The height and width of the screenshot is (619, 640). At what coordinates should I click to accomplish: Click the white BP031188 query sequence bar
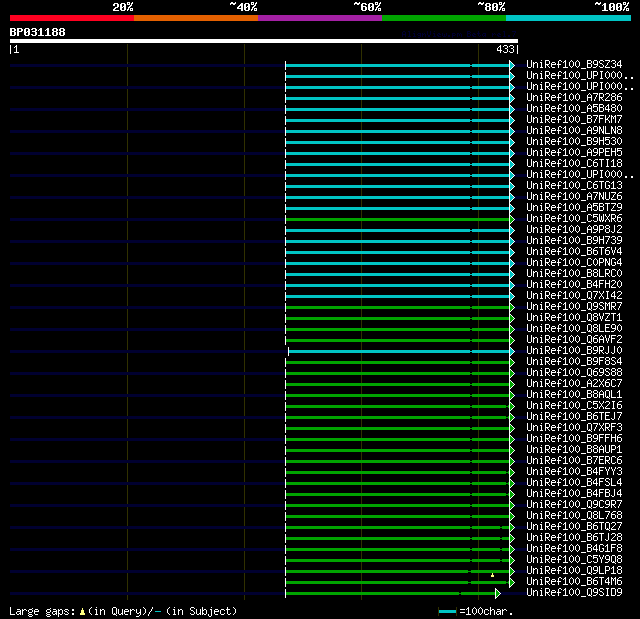[264, 41]
